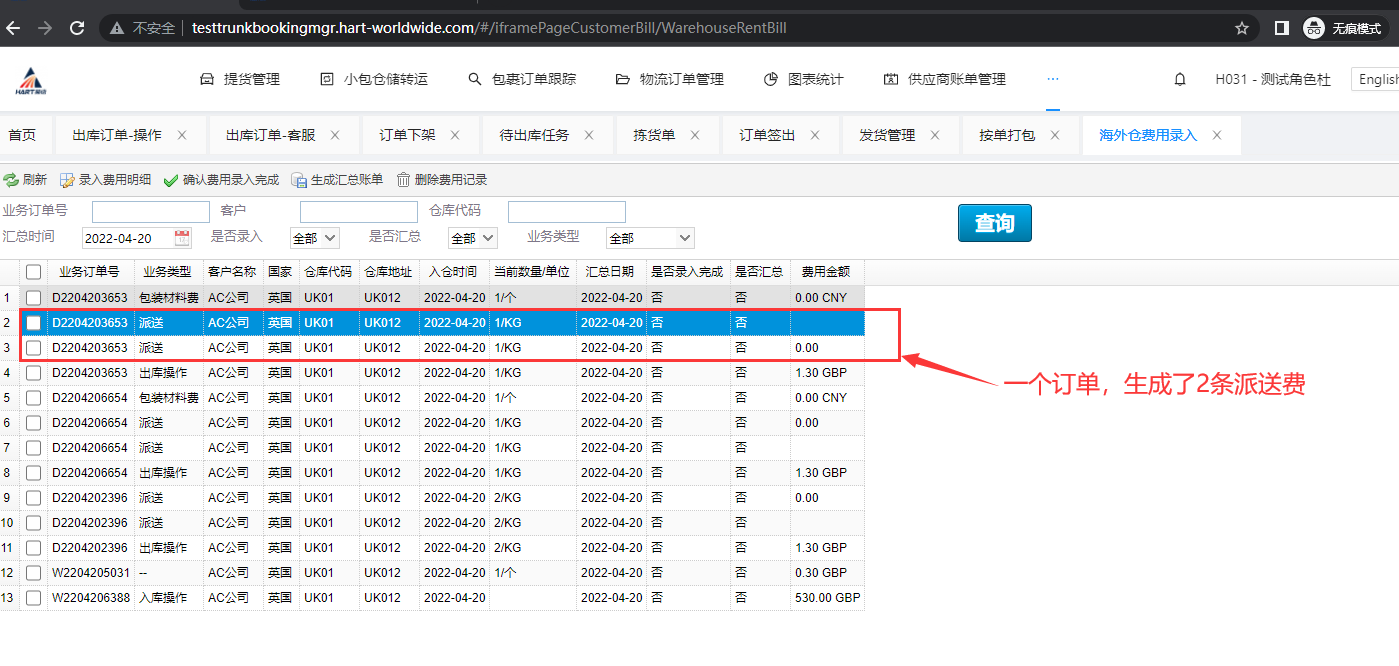The height and width of the screenshot is (666, 1399).
Task: Check the checkbox for row 1 包装材料费
Action: click(x=34, y=298)
